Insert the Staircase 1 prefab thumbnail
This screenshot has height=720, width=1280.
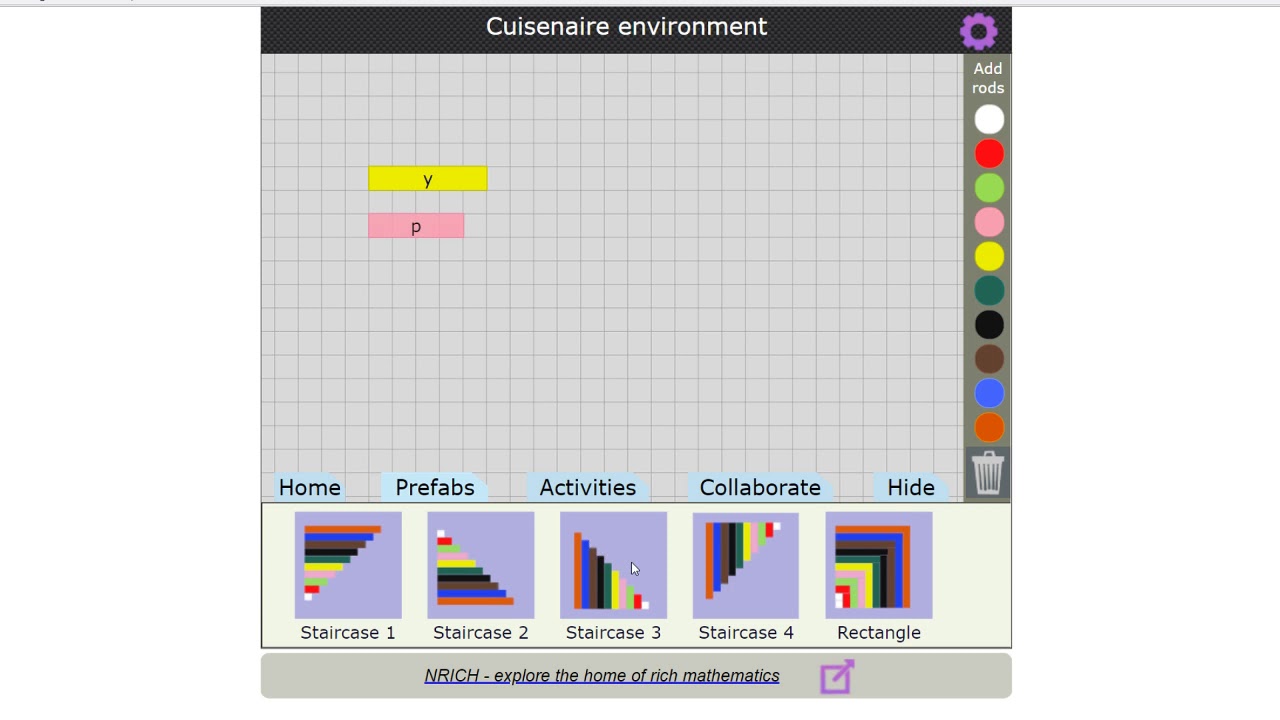coord(348,565)
